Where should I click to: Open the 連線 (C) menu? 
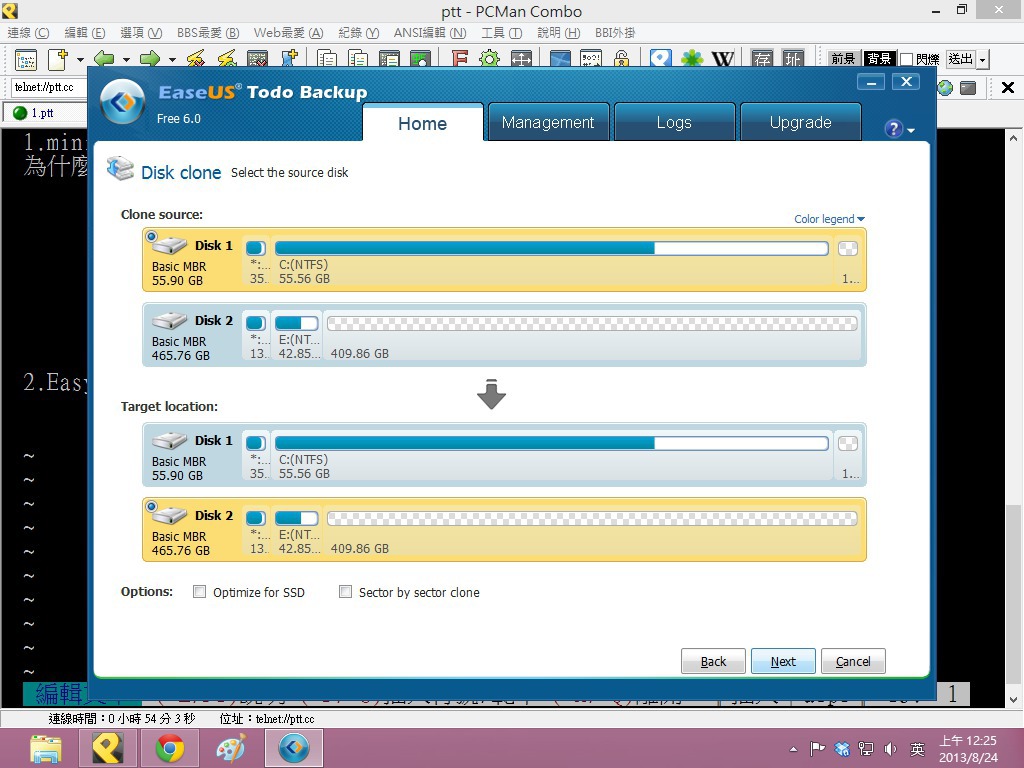tap(28, 33)
